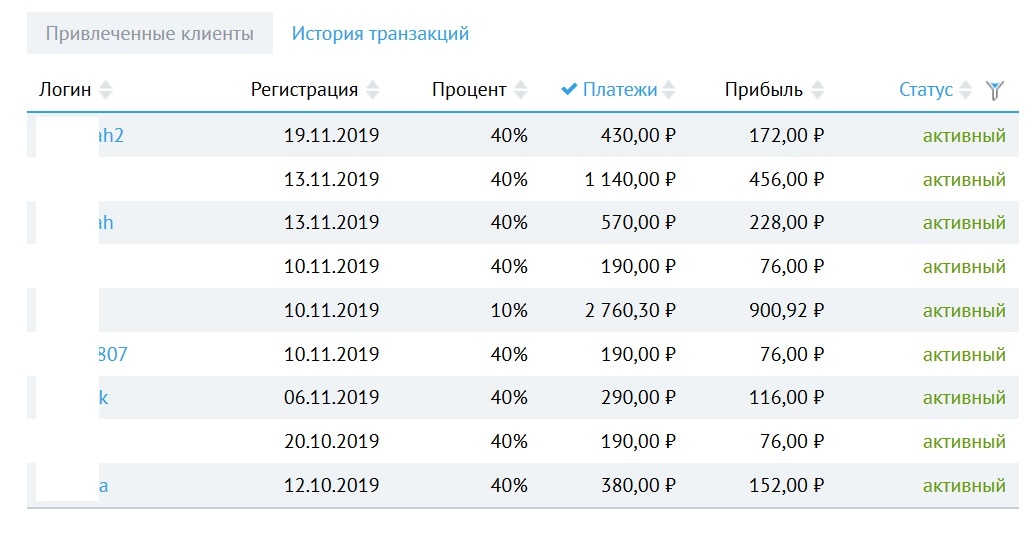Click the Прибыль column header text
1034x546 pixels.
coord(764,90)
